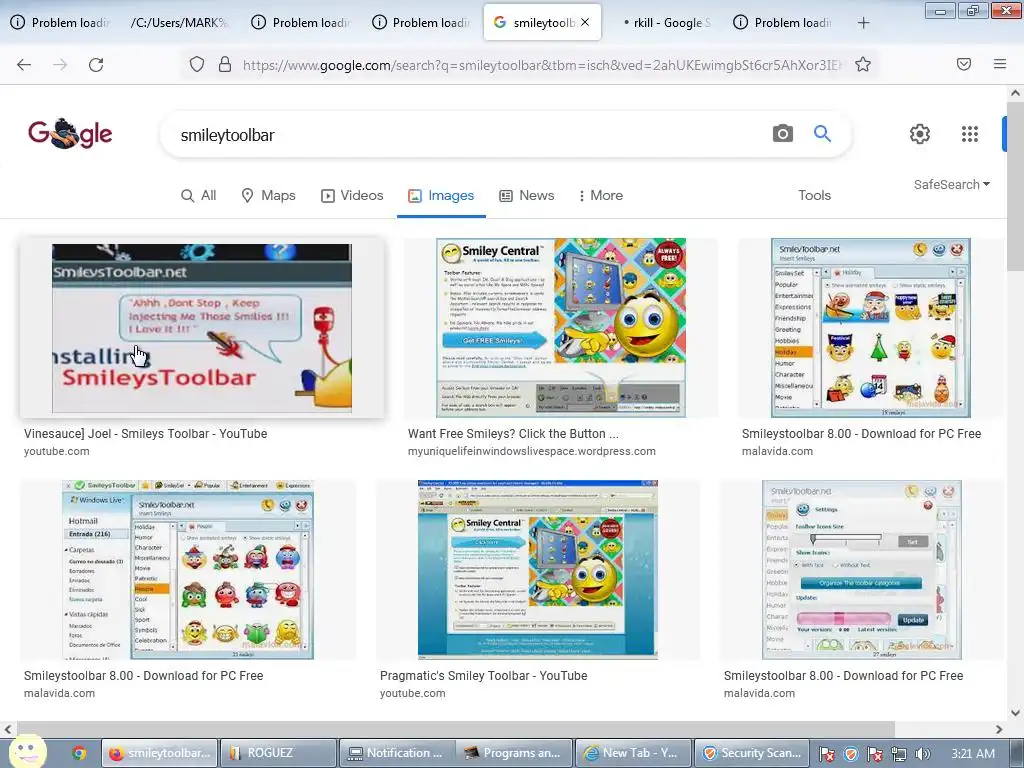Open Vinesauce Joel Smileys Toolbar thumbnail

pyautogui.click(x=202, y=328)
